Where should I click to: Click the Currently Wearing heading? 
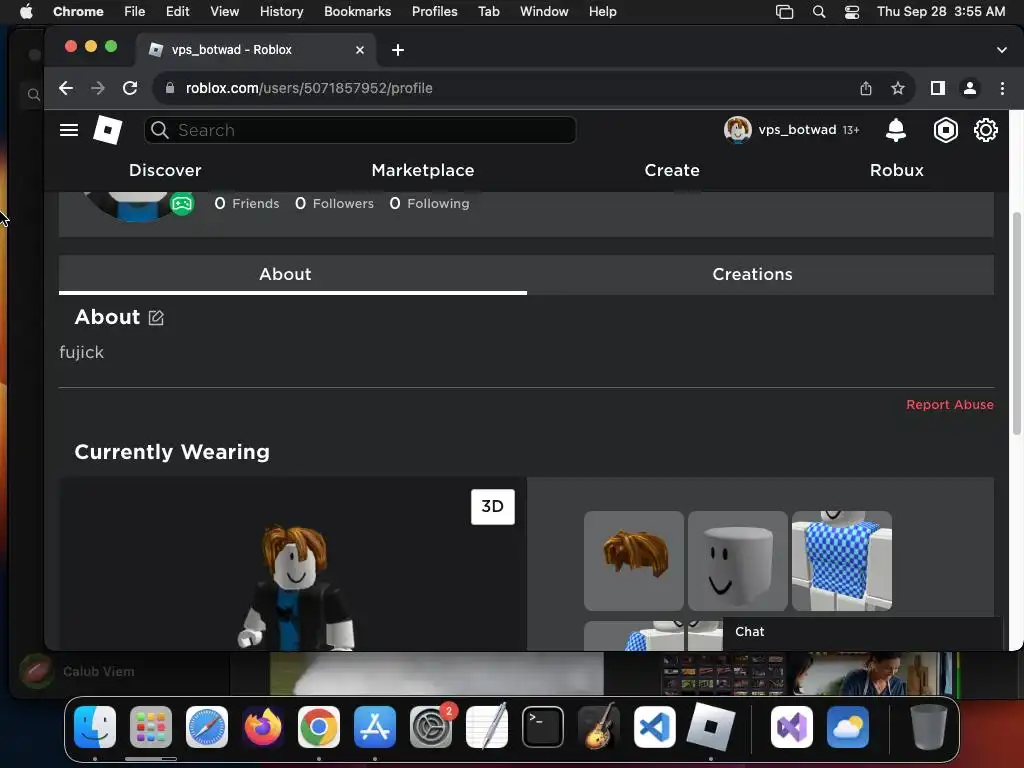(172, 452)
